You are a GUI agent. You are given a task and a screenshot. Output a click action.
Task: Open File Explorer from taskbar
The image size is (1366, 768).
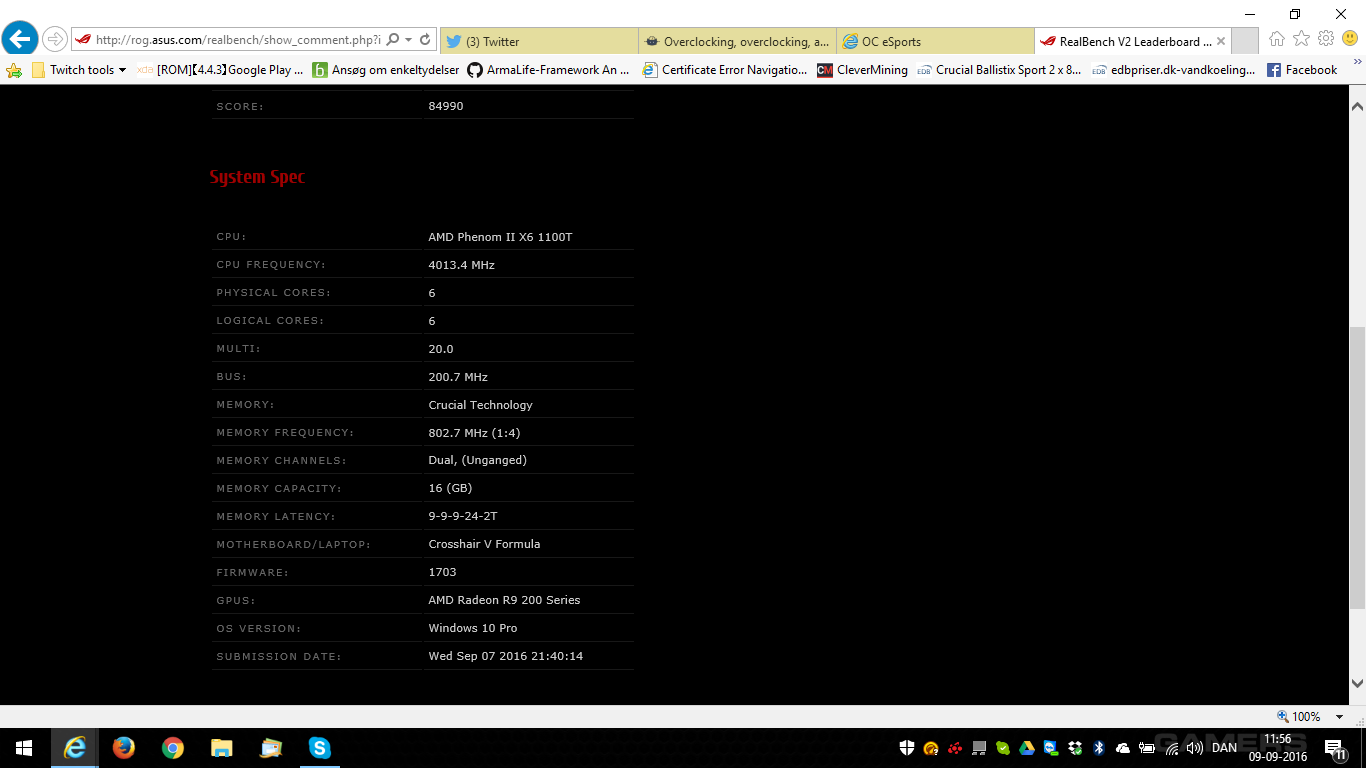(222, 748)
